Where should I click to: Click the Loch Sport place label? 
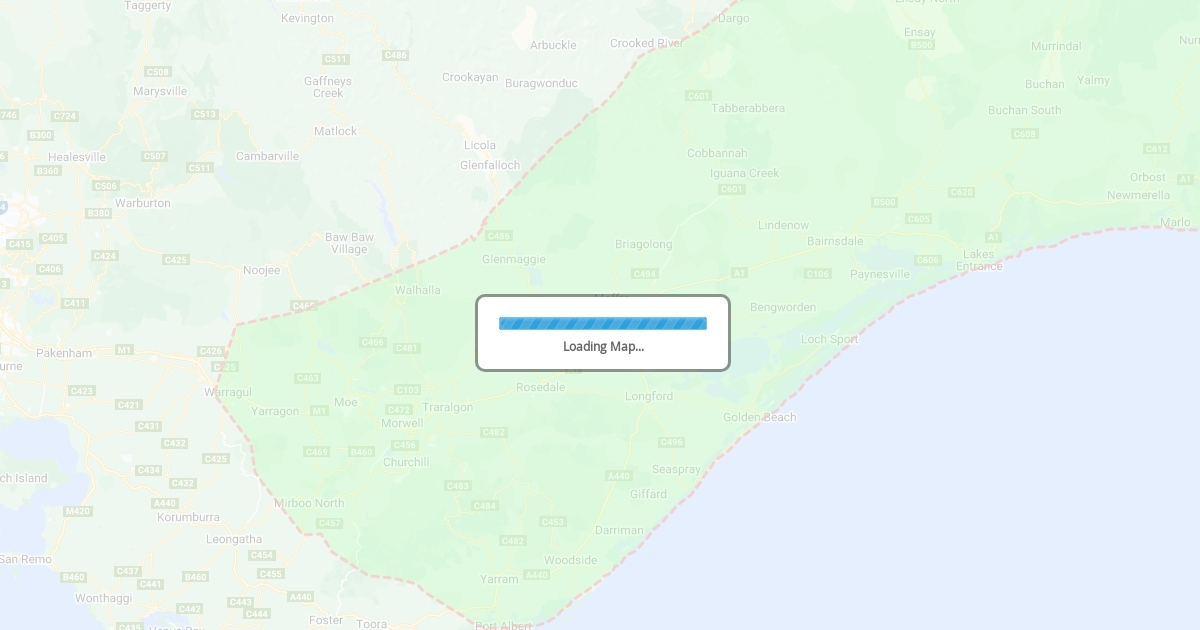[830, 339]
